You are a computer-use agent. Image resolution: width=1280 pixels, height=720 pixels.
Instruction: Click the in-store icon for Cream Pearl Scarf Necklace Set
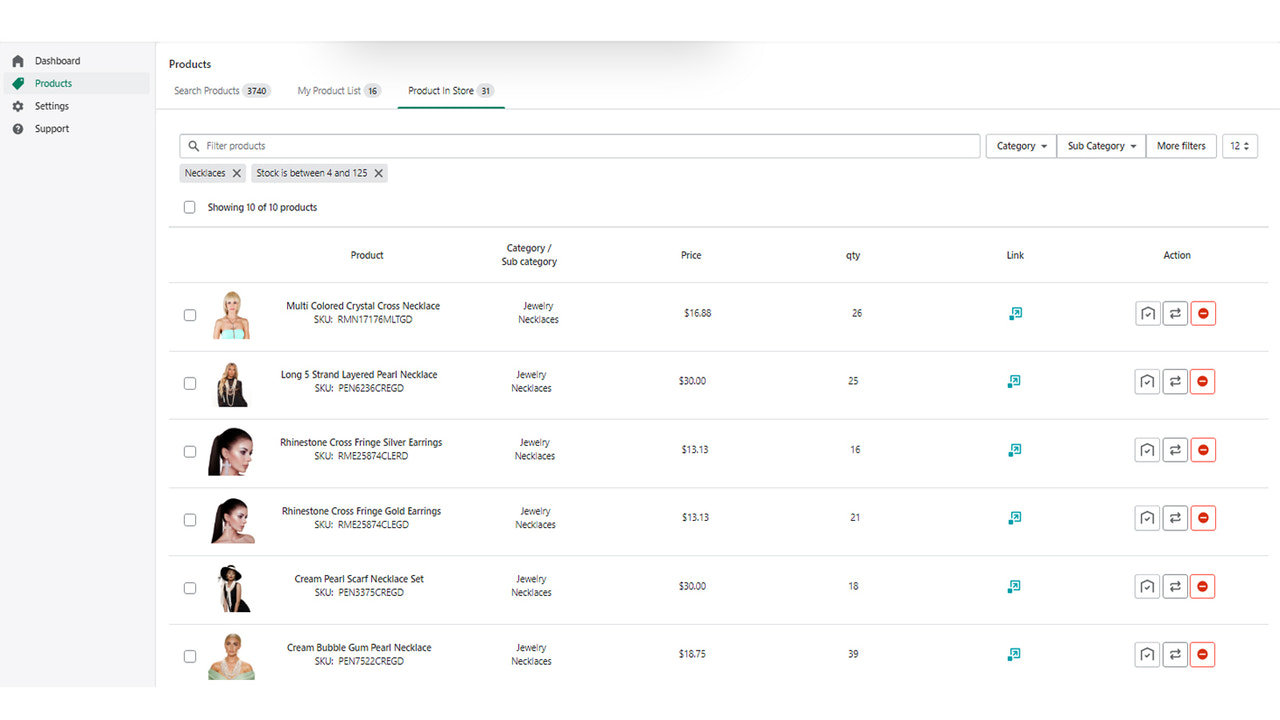pyautogui.click(x=1147, y=586)
